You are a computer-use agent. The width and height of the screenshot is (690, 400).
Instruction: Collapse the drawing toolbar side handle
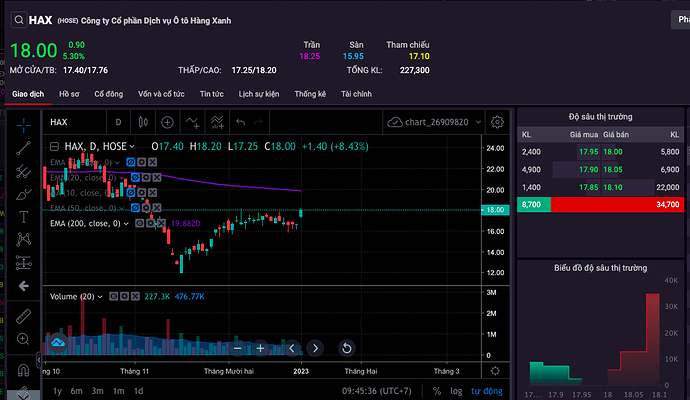pos(39,360)
